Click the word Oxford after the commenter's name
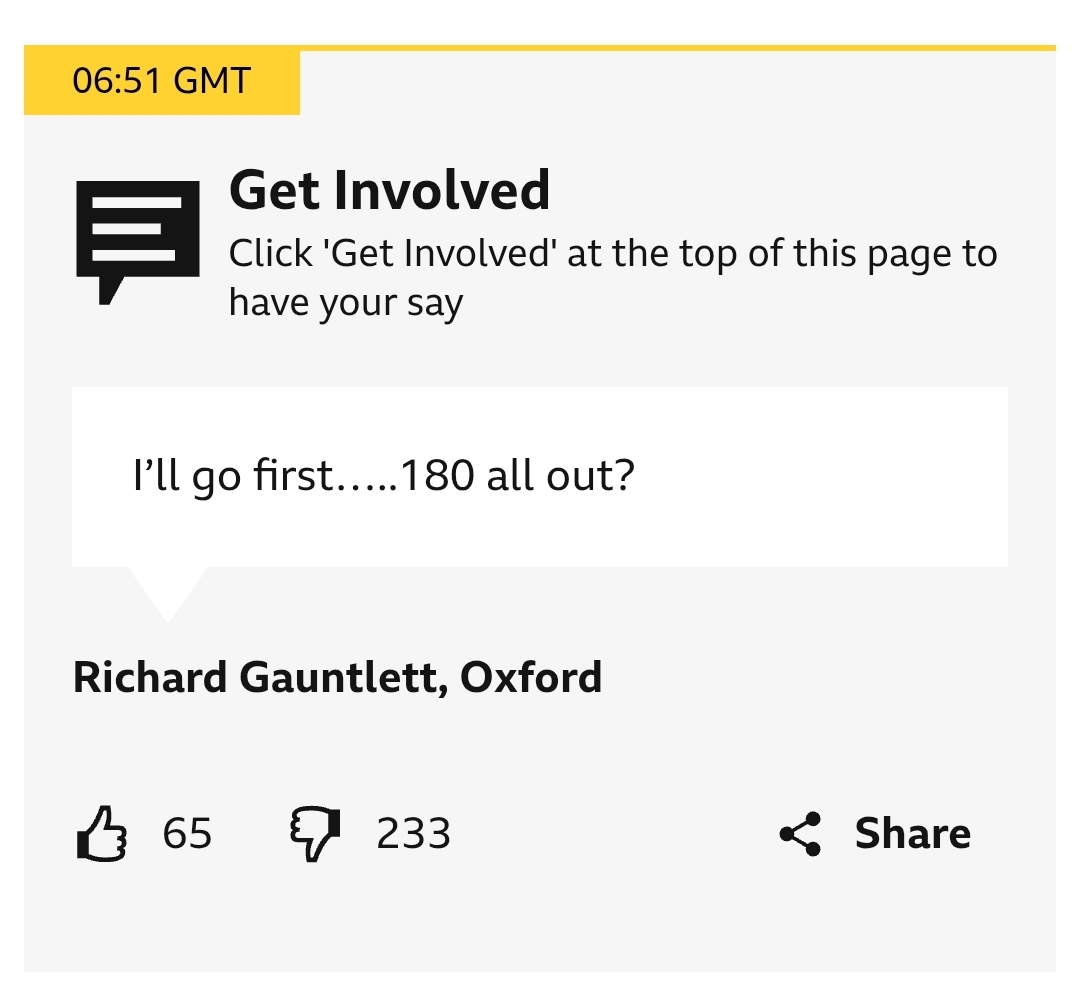The width and height of the screenshot is (1080, 1005). coord(531,678)
